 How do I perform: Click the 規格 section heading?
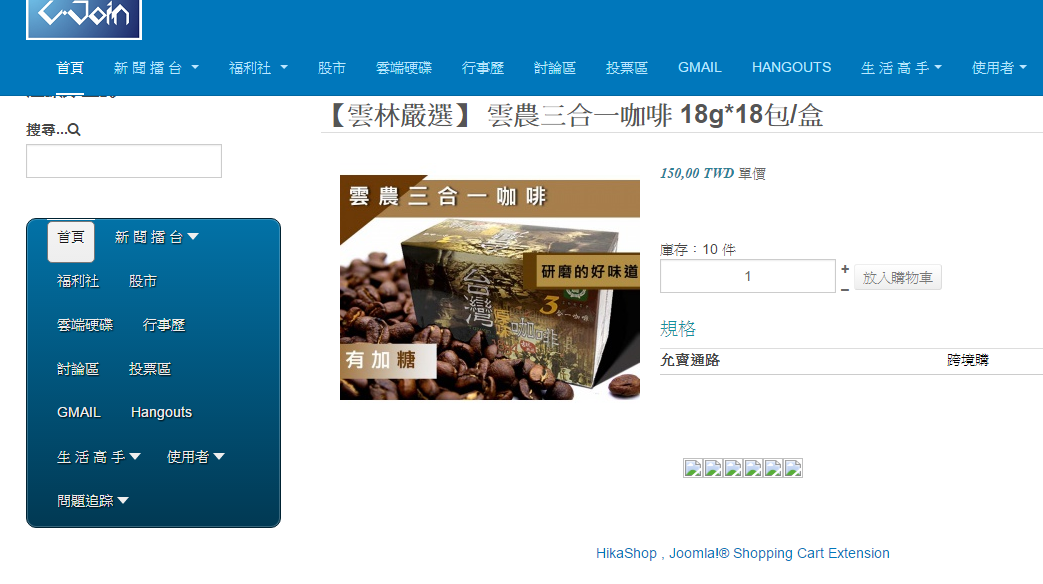[x=678, y=329]
